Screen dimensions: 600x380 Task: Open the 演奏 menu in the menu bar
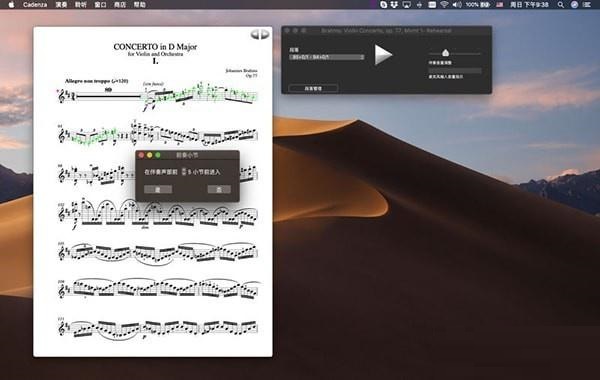coord(61,5)
